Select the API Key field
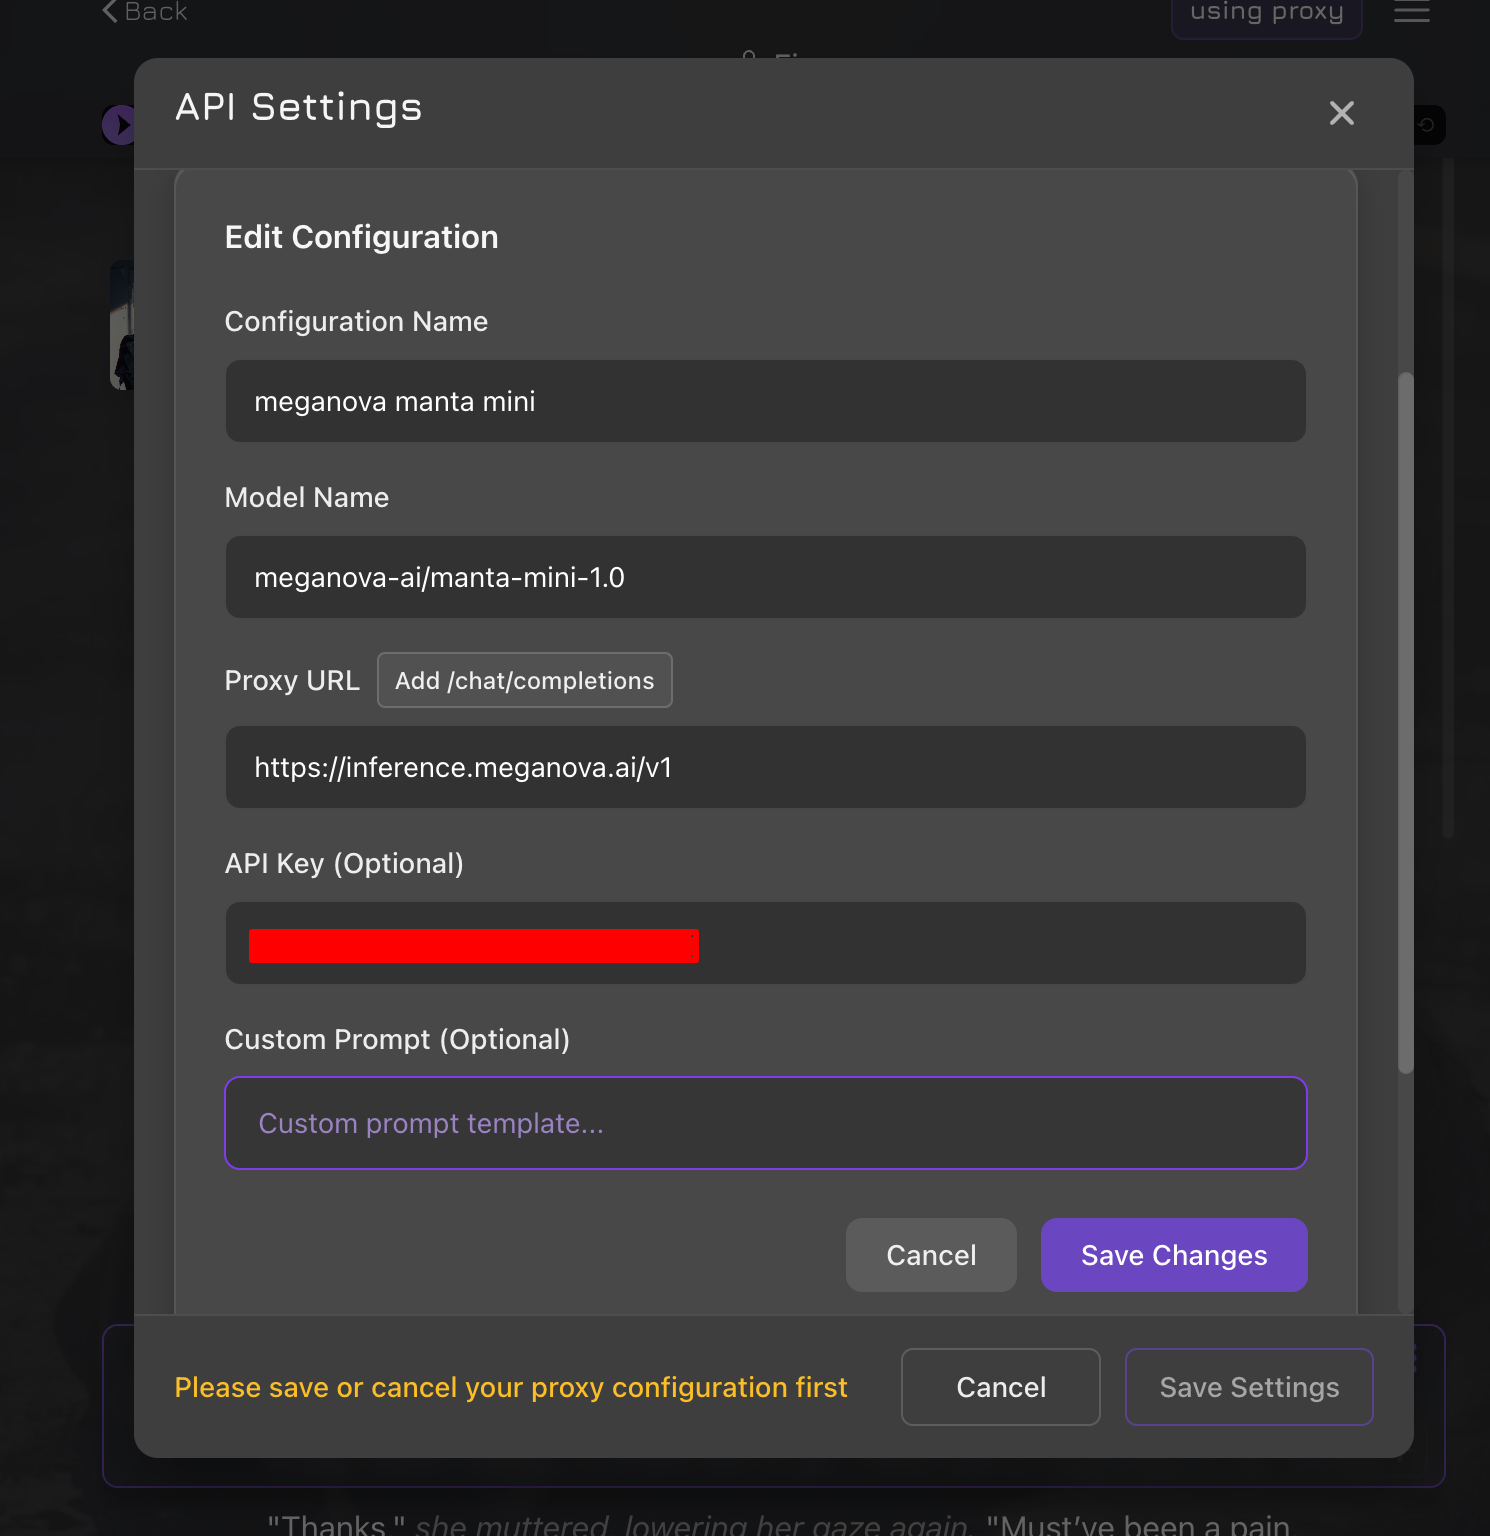The width and height of the screenshot is (1490, 1536). click(765, 943)
